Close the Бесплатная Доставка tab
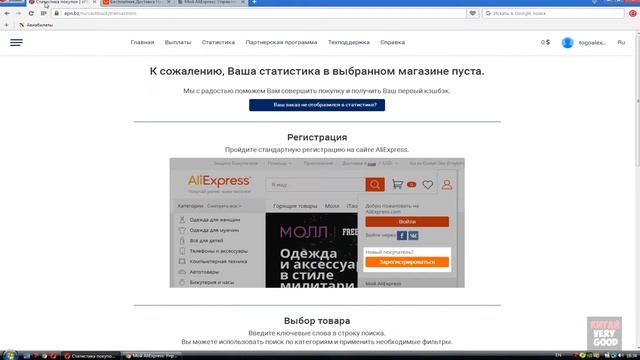 [169, 2]
